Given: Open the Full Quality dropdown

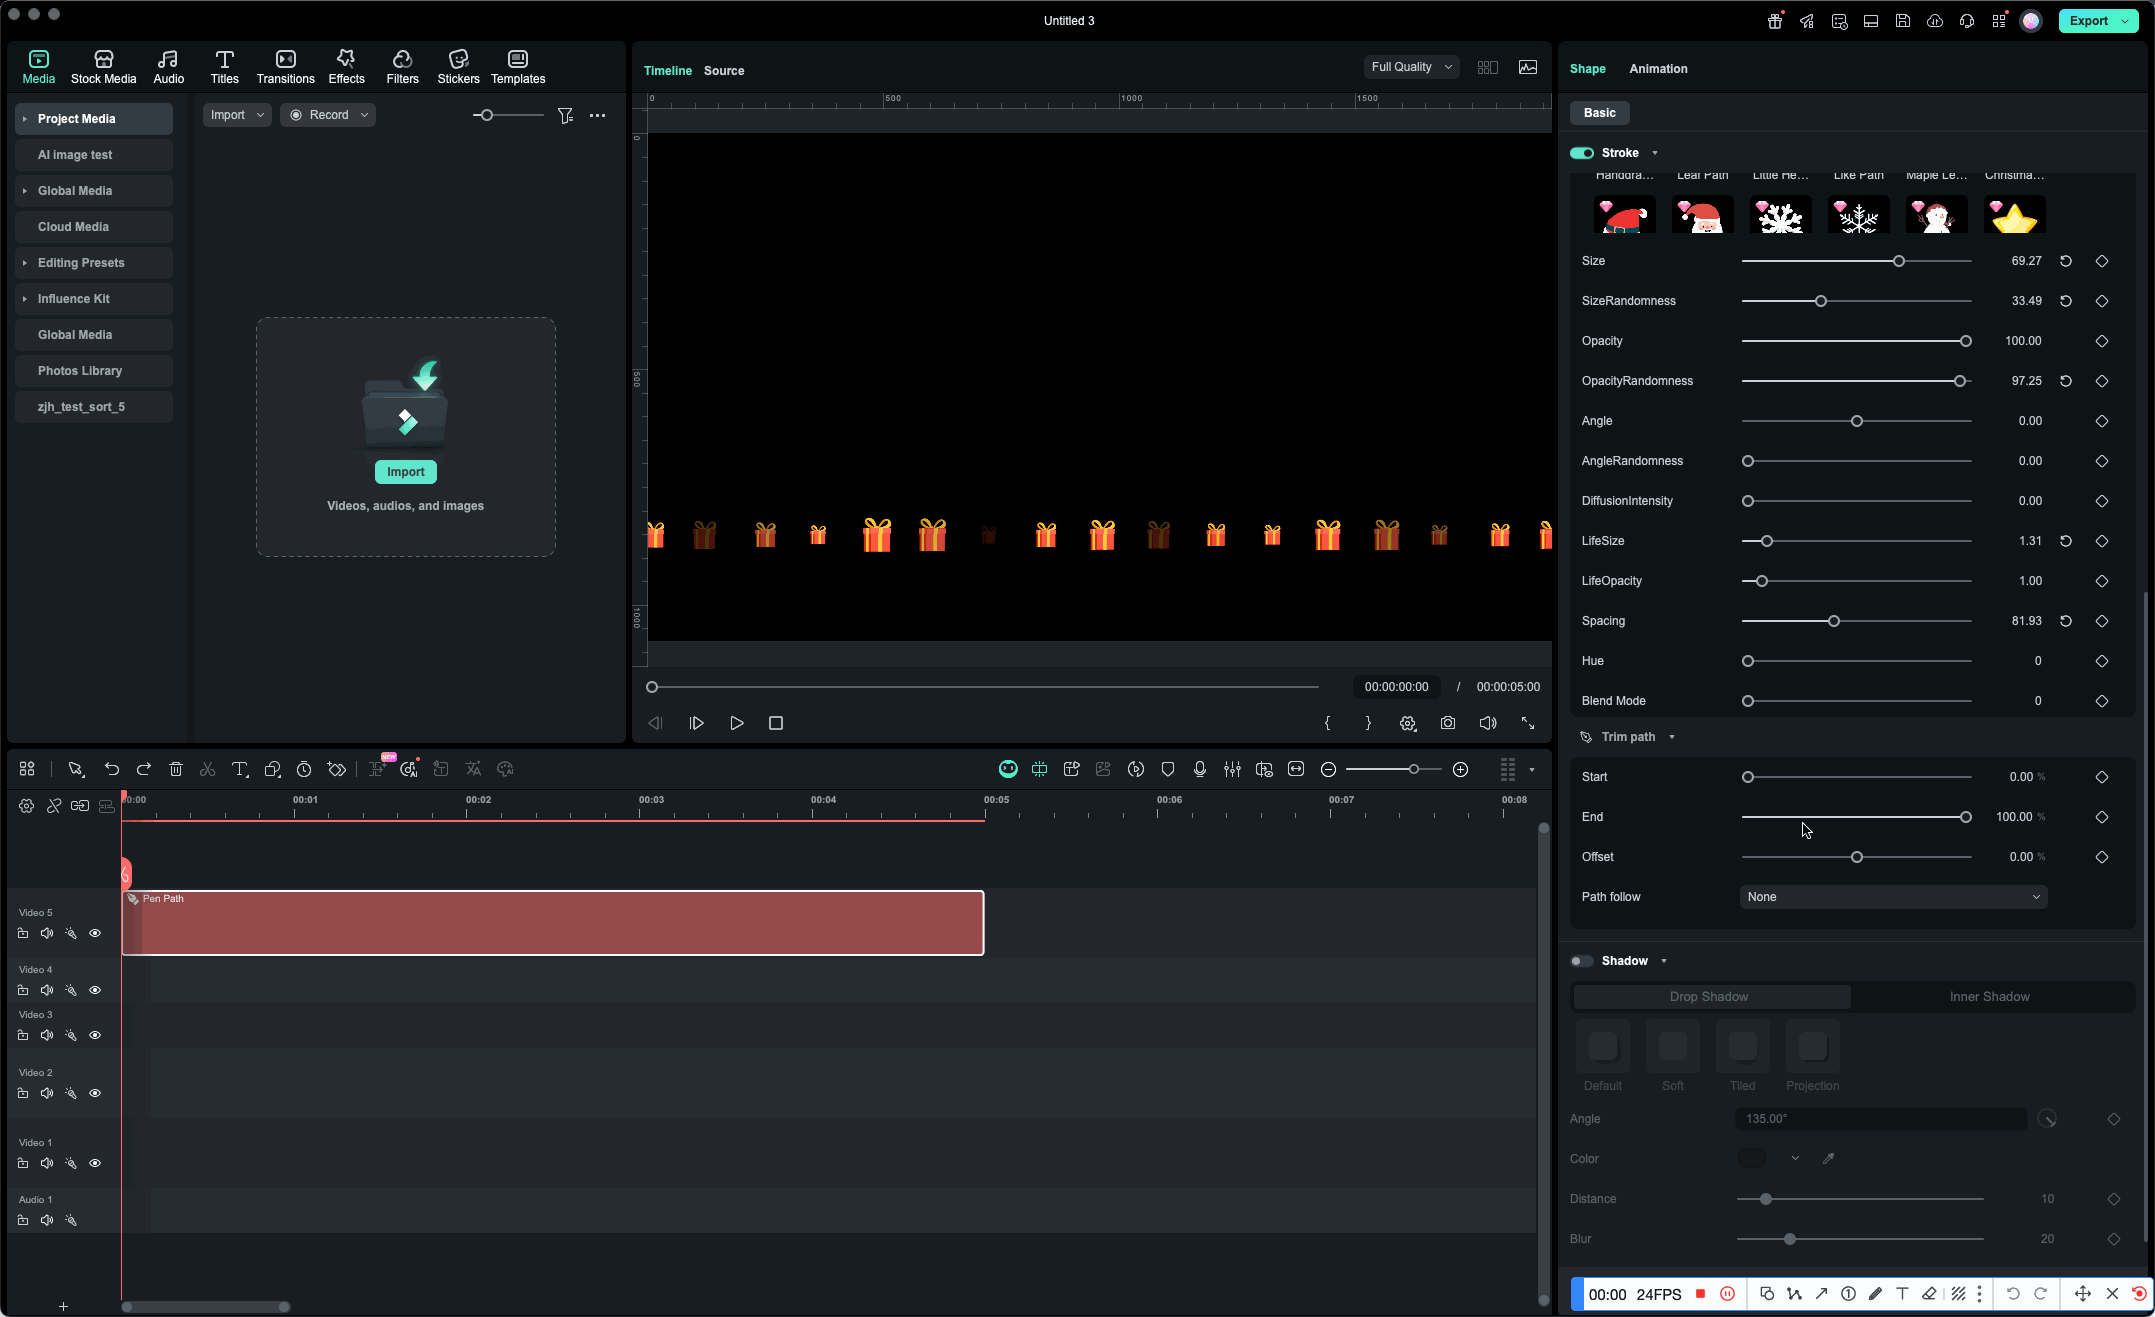Looking at the screenshot, I should [x=1411, y=66].
